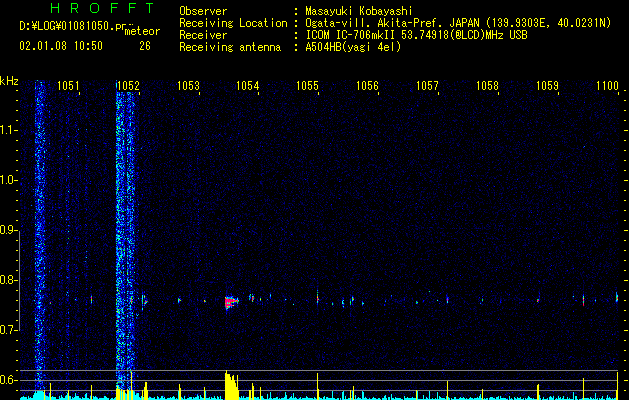Click the kHz axis unit label
This screenshot has width=629, height=400.
tap(9, 81)
